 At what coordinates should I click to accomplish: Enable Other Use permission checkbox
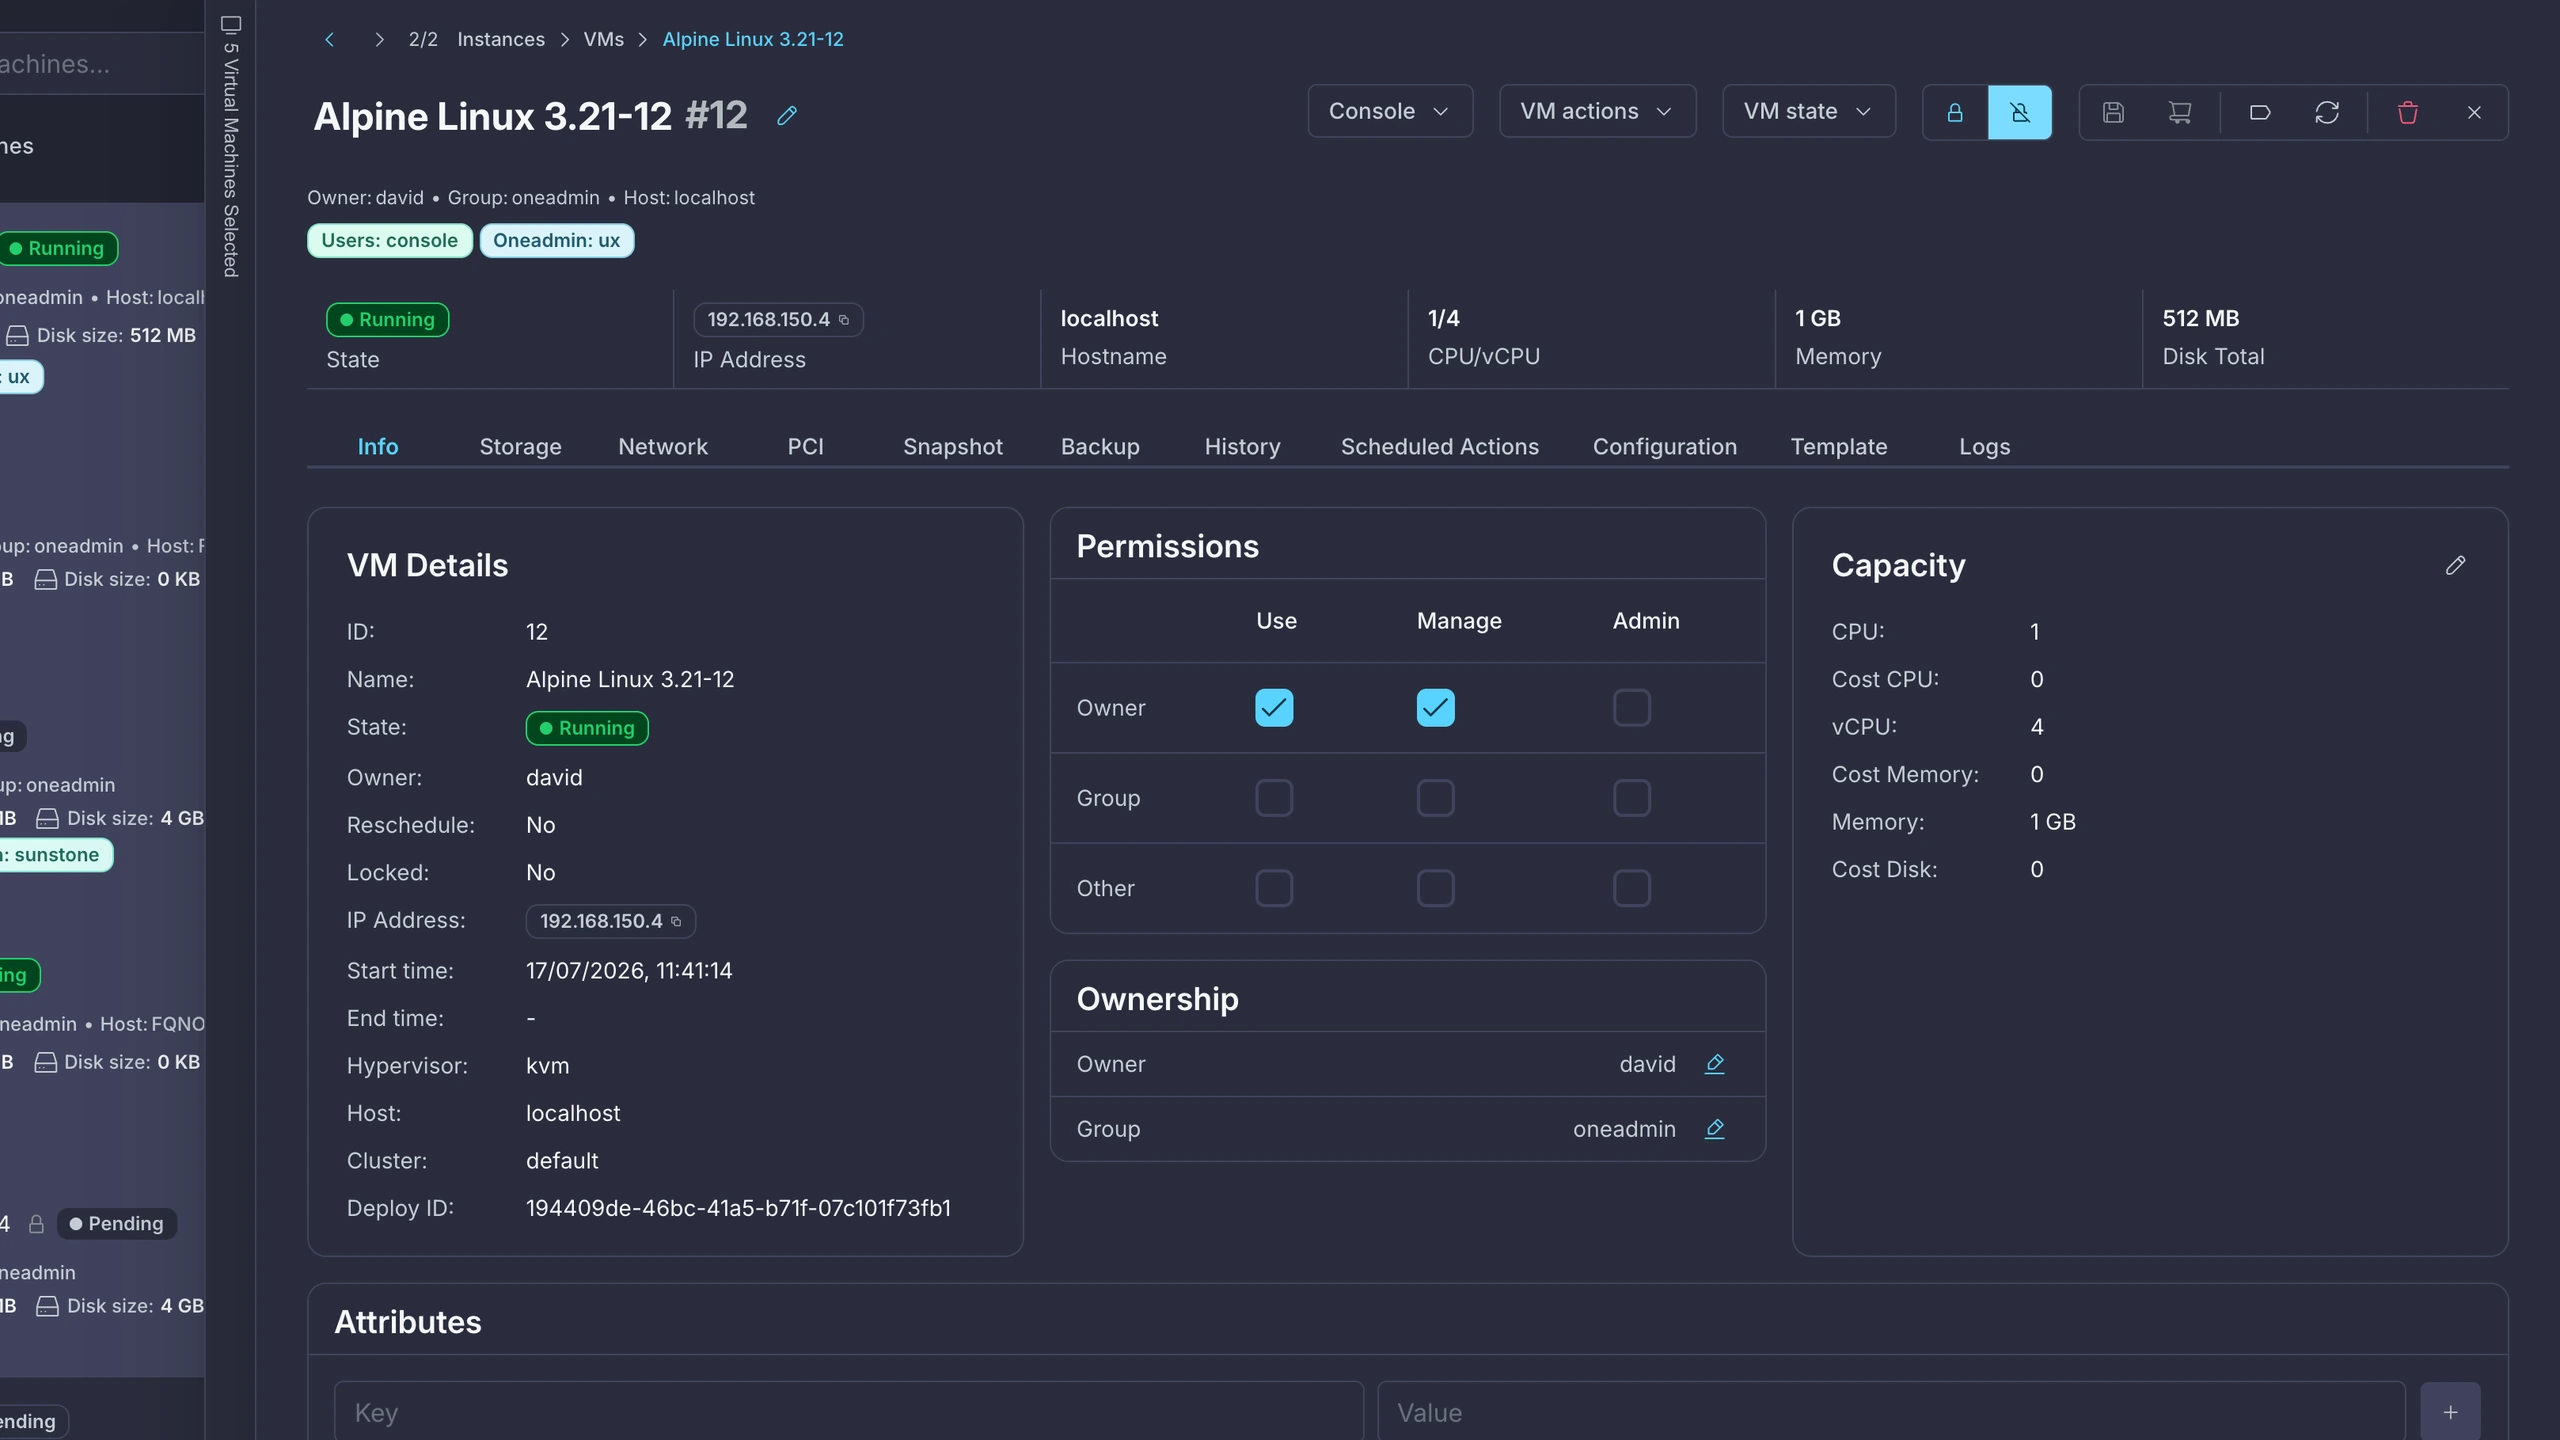(1274, 888)
